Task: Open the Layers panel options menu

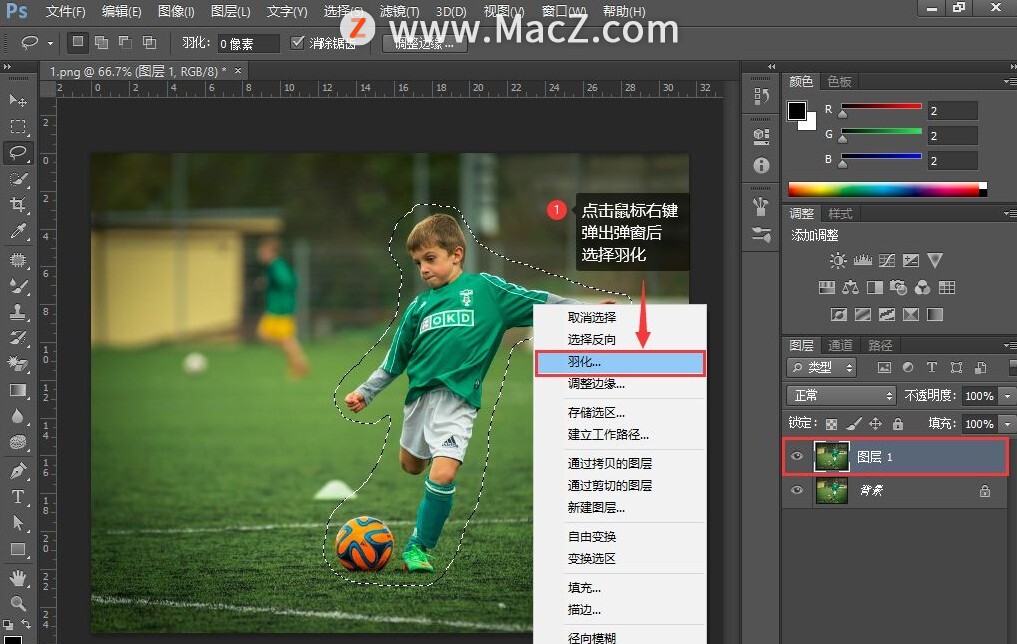Action: [1009, 346]
